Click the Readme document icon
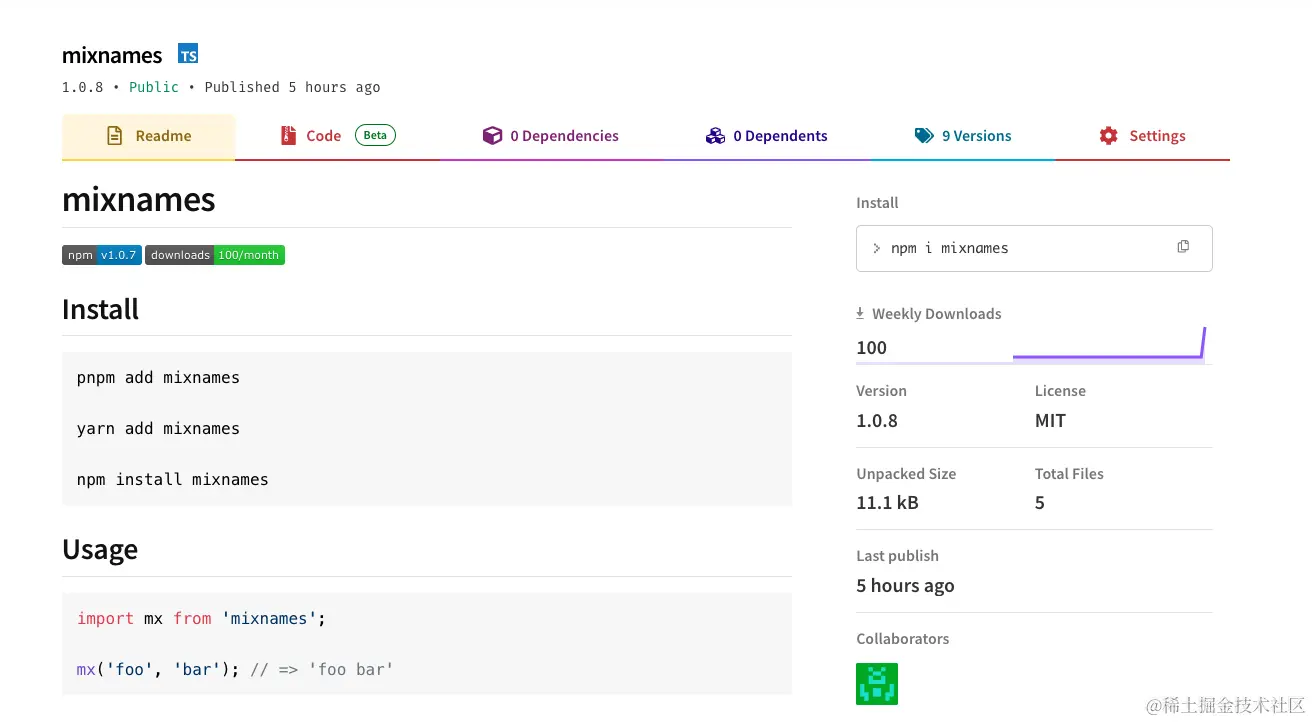The image size is (1312, 722). [x=115, y=136]
